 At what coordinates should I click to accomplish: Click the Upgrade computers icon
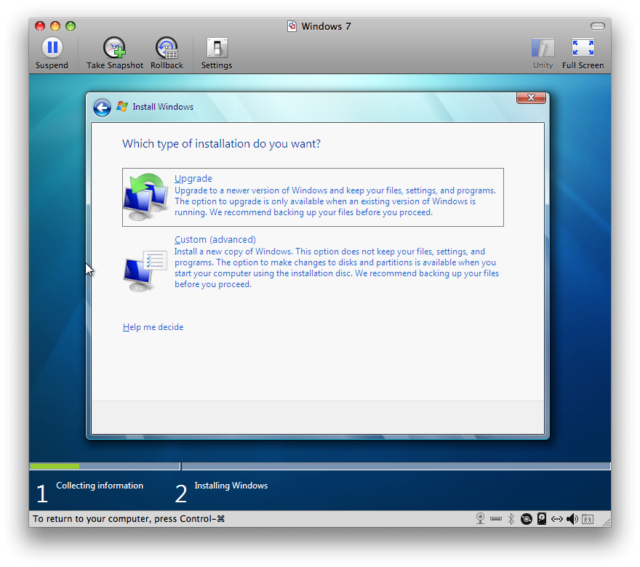click(146, 197)
